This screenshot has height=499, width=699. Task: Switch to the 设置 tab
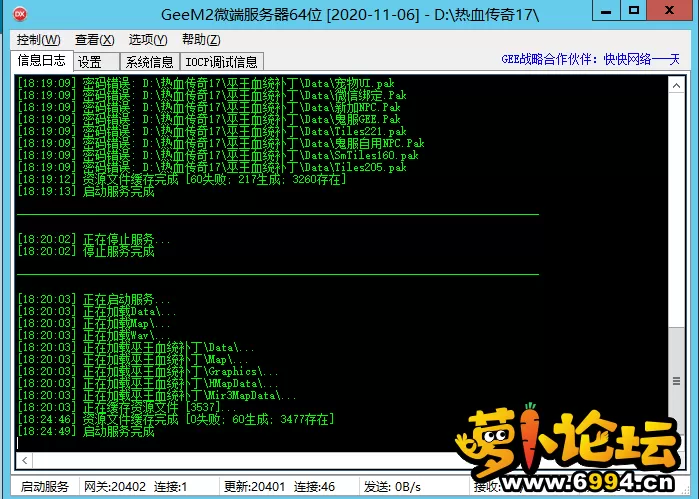tap(96, 62)
